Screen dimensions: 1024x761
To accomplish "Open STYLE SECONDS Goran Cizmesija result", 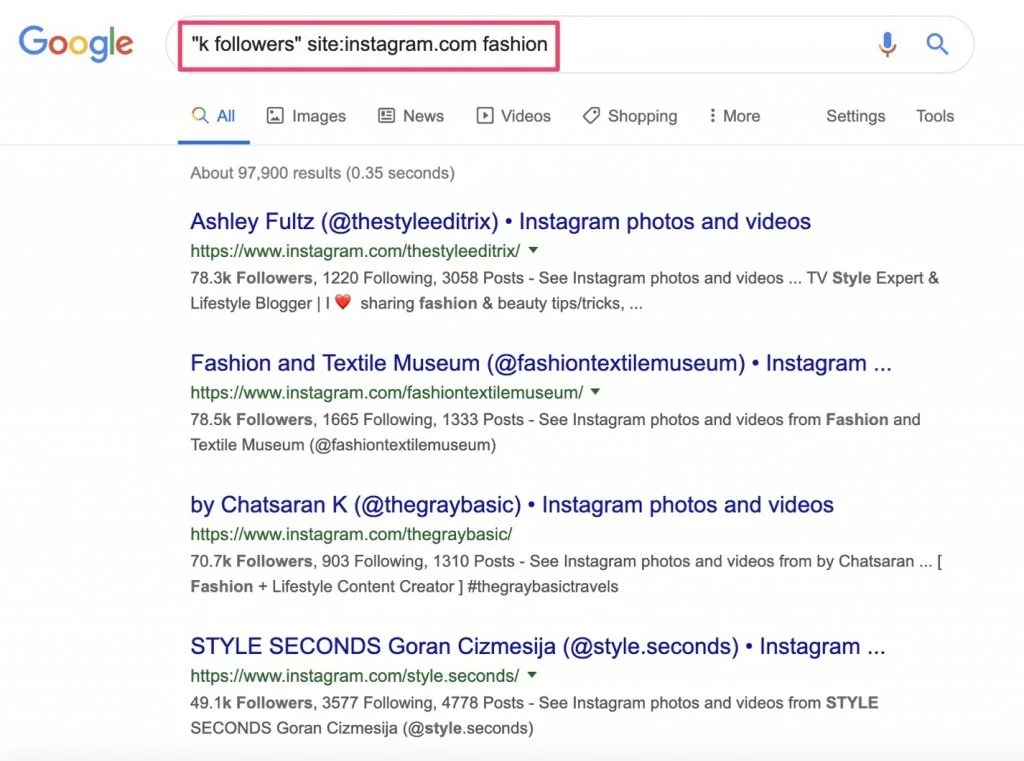I will 537,647.
